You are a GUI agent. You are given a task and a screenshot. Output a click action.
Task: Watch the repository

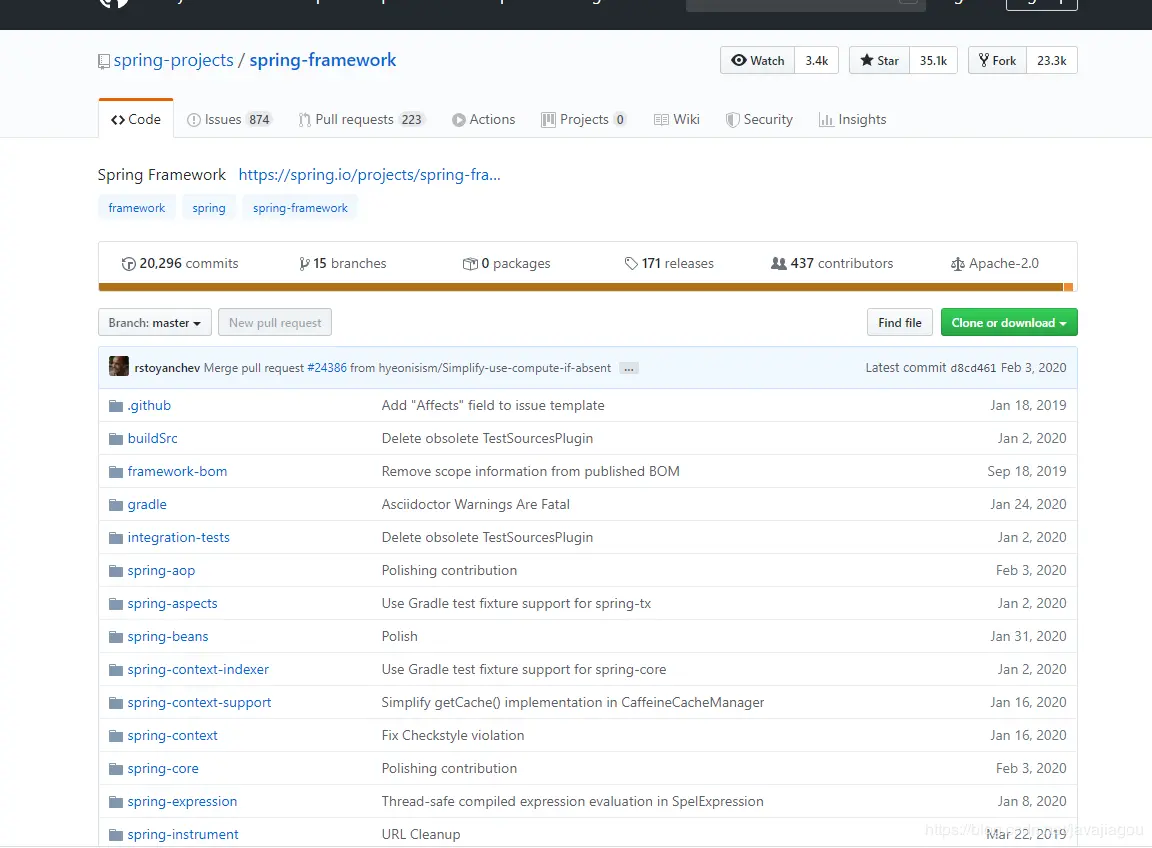tap(757, 61)
